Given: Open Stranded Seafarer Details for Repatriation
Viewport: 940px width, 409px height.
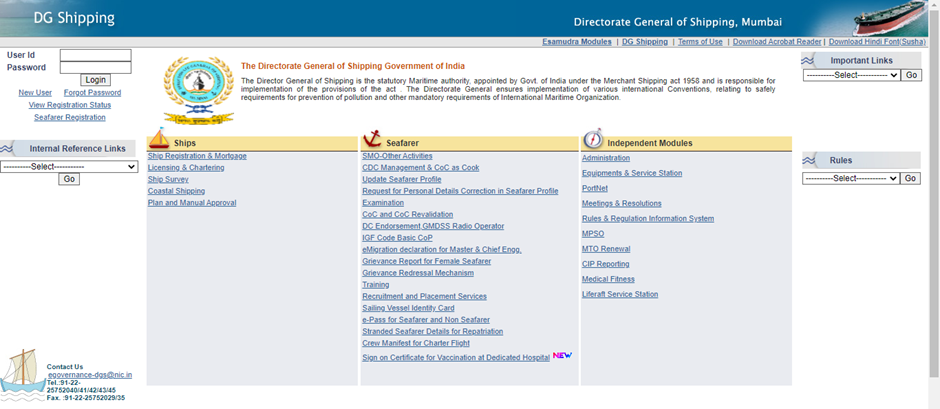Looking at the screenshot, I should pyautogui.click(x=433, y=332).
